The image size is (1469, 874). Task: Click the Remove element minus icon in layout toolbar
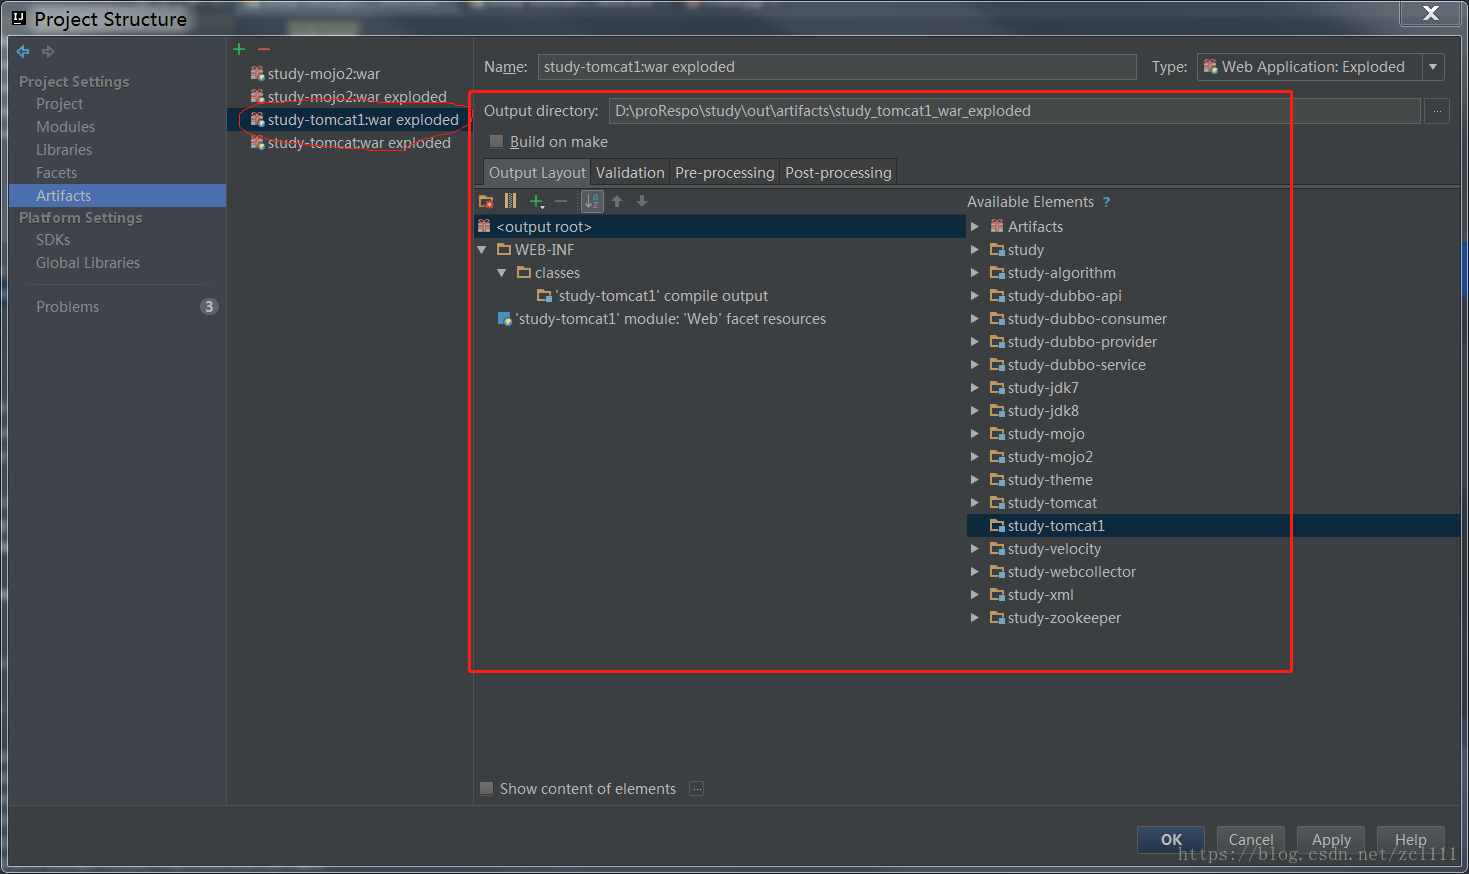[561, 201]
